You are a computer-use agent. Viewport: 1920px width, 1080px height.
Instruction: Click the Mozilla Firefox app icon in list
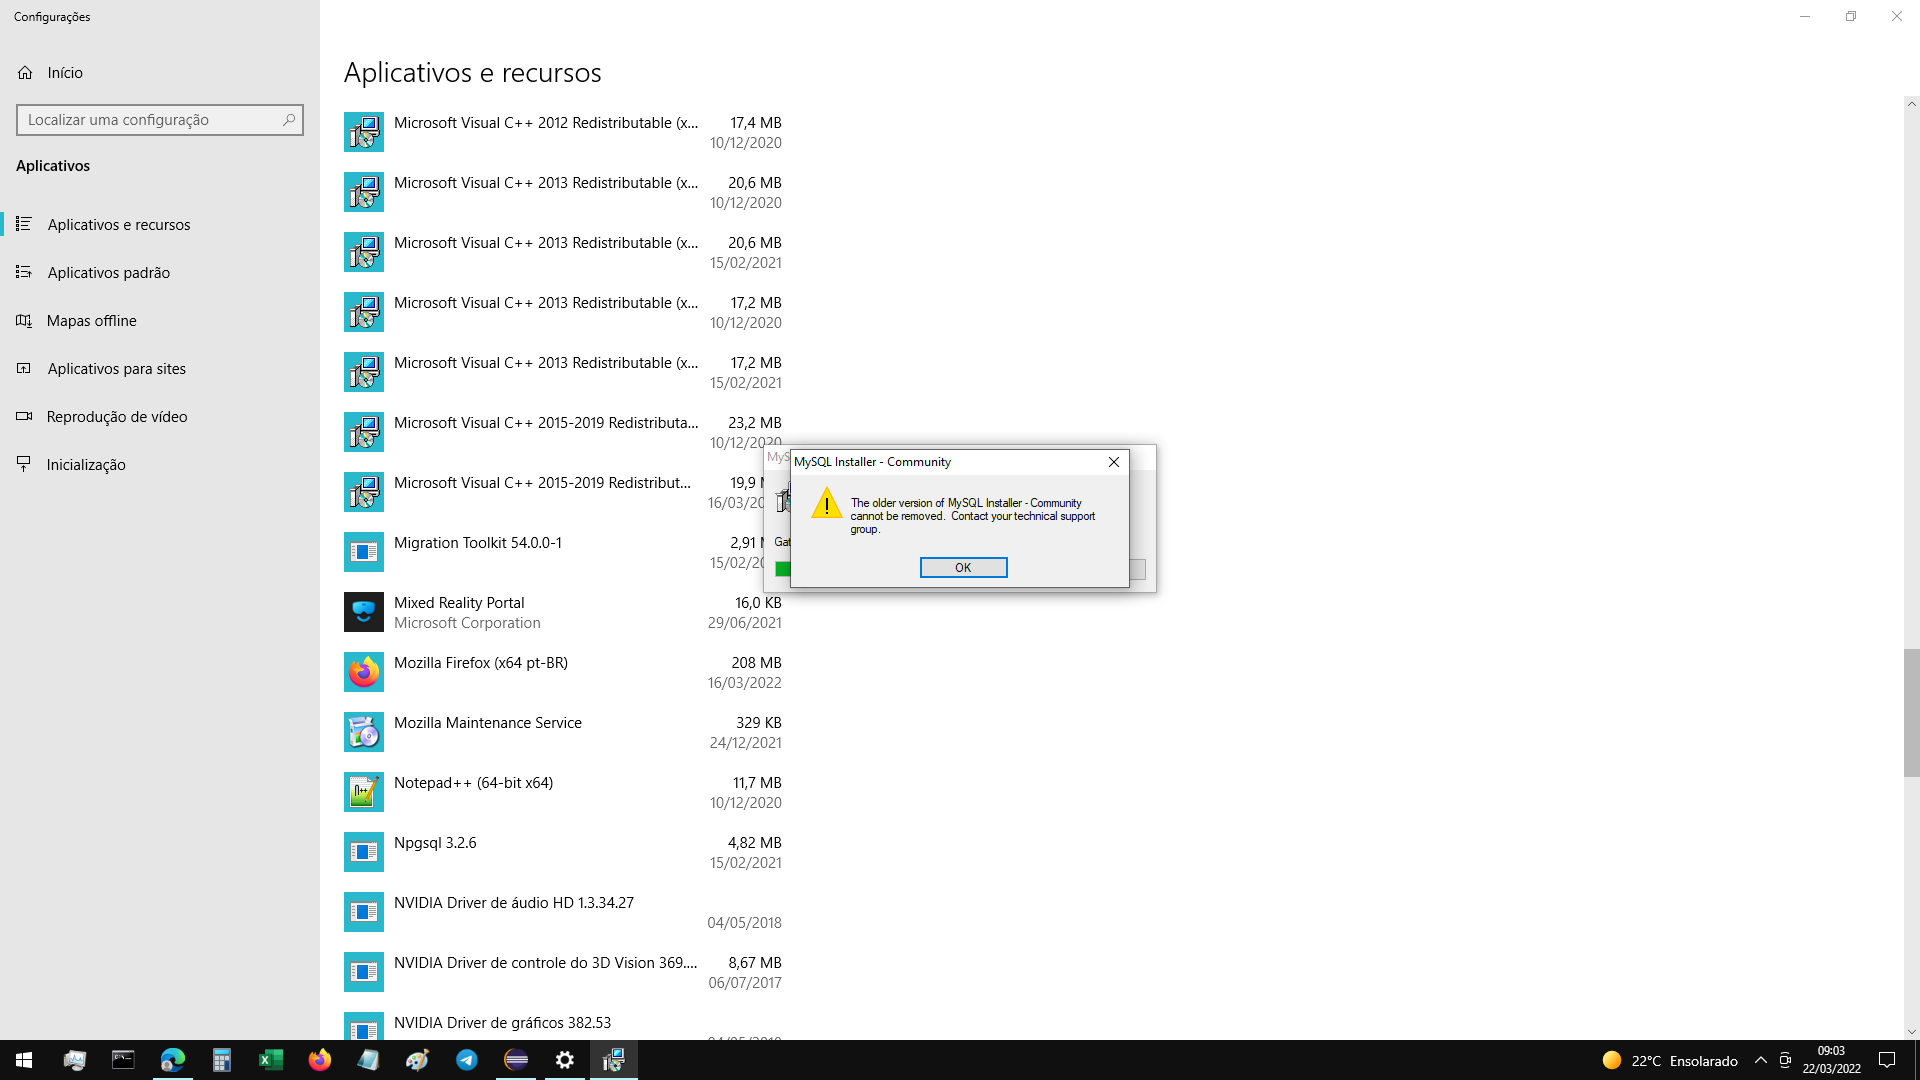pyautogui.click(x=364, y=672)
